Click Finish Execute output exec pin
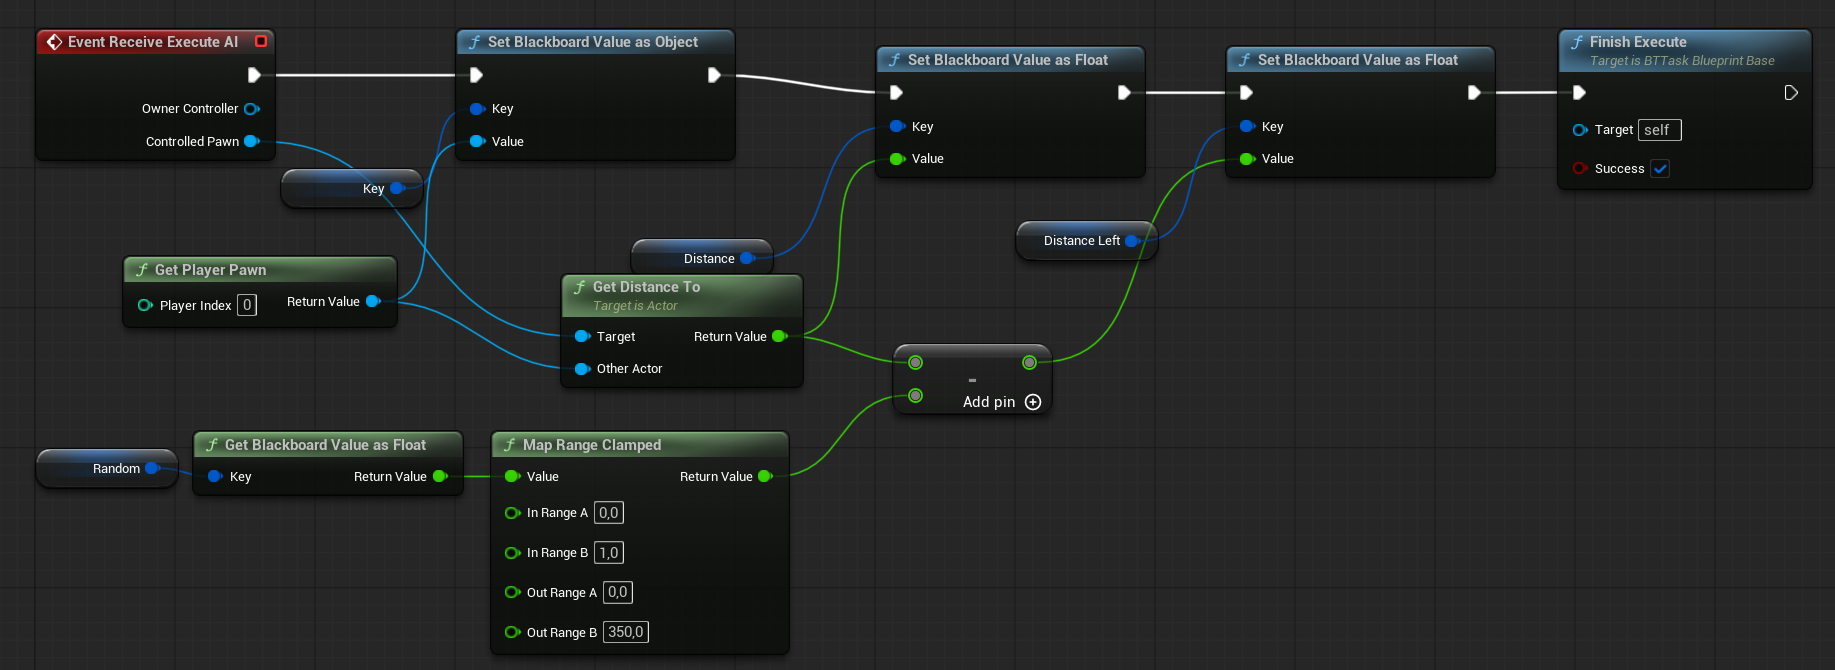Viewport: 1835px width, 670px height. click(x=1790, y=93)
